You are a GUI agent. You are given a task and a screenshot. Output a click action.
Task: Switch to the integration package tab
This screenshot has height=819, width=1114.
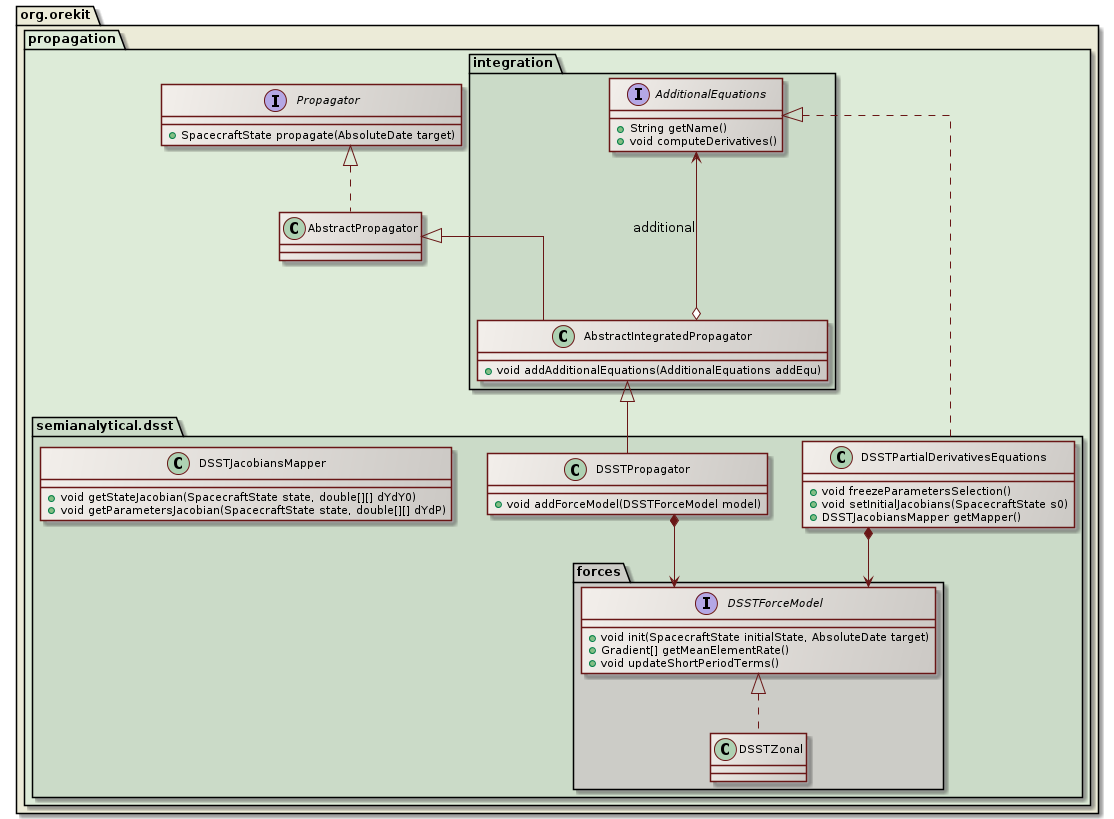pyautogui.click(x=511, y=62)
